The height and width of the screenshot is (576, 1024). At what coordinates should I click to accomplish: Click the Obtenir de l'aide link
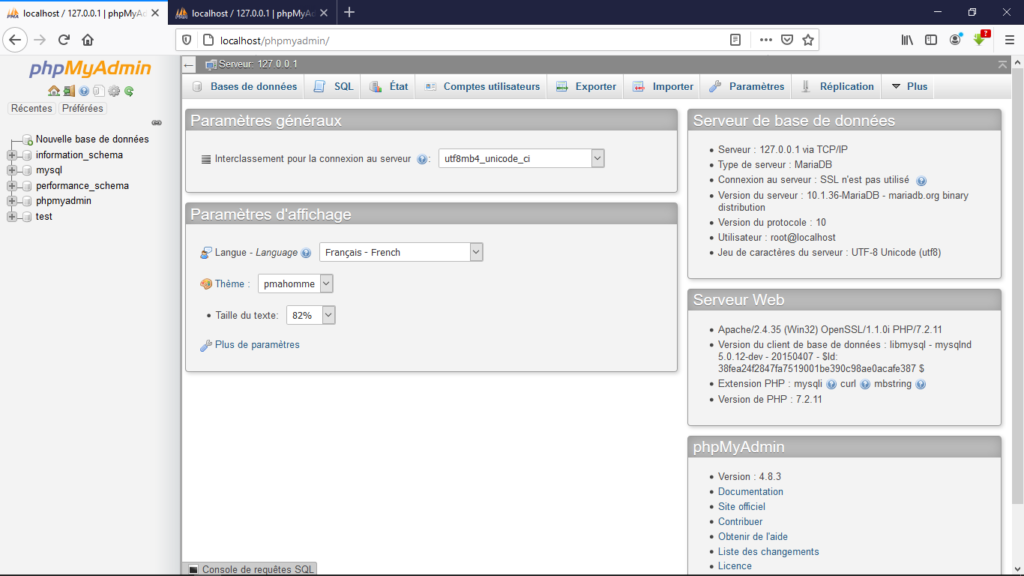coord(752,537)
